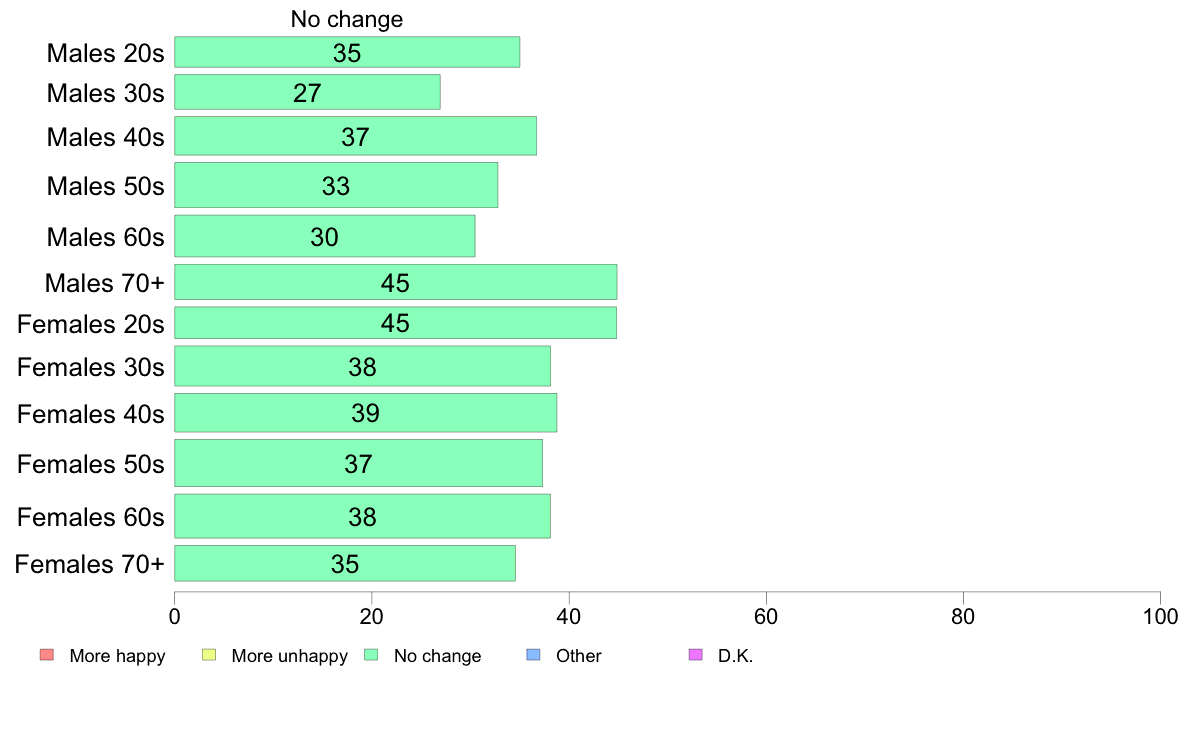Viewport: 1188px width, 736px height.
Task: Select the Males 30s bar showing 27
Action: [x=307, y=92]
